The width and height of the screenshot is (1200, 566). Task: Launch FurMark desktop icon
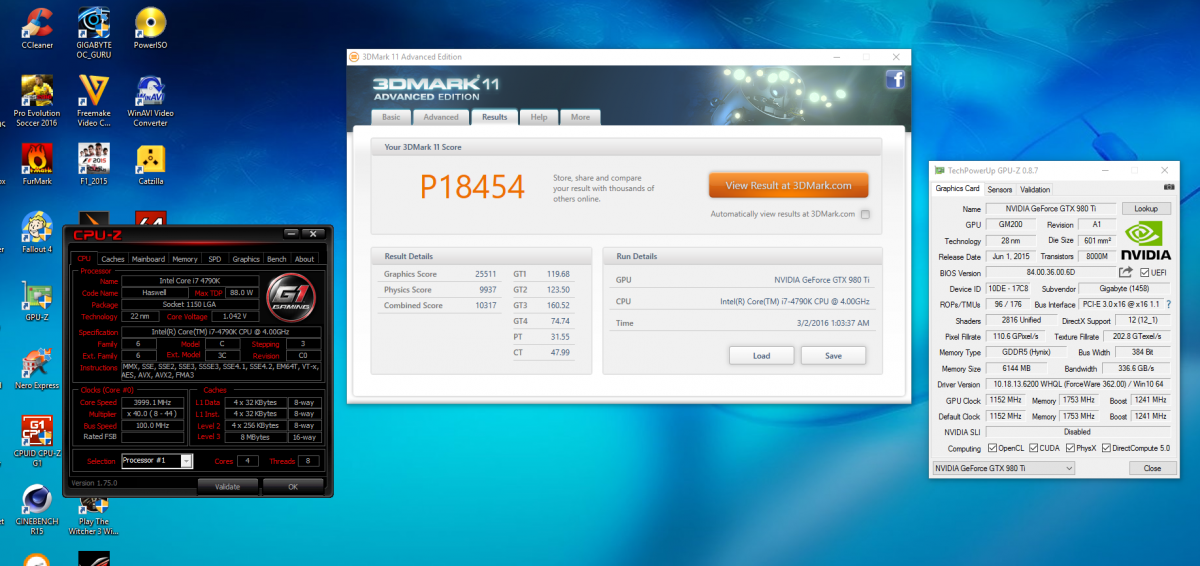37,165
